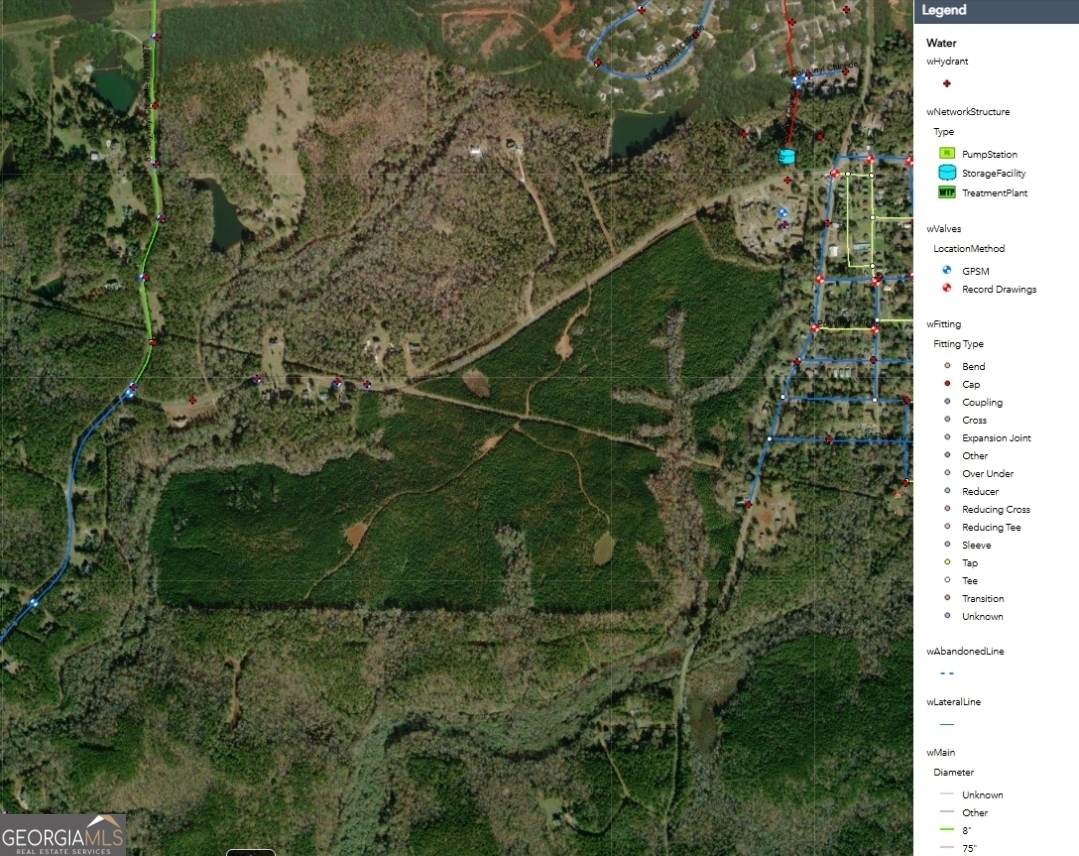The image size is (1079, 856).
Task: Click the PumpStation legend icon
Action: tap(946, 155)
